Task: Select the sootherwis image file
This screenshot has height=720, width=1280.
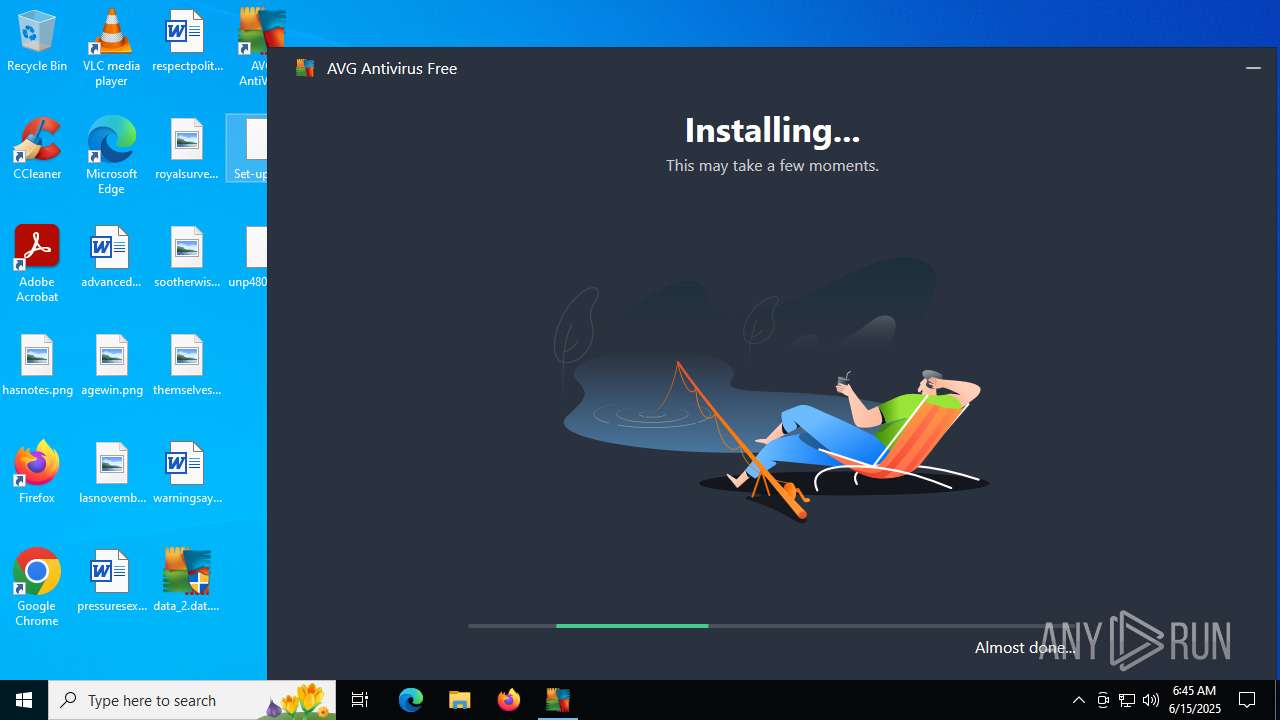Action: [x=187, y=258]
